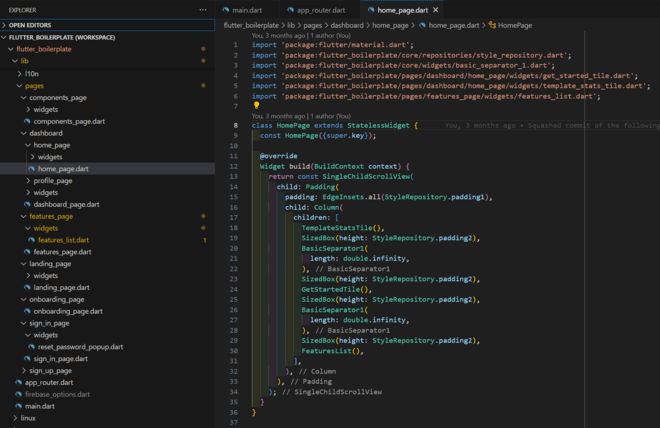Select the home_page.dart editor tab

tap(402, 10)
